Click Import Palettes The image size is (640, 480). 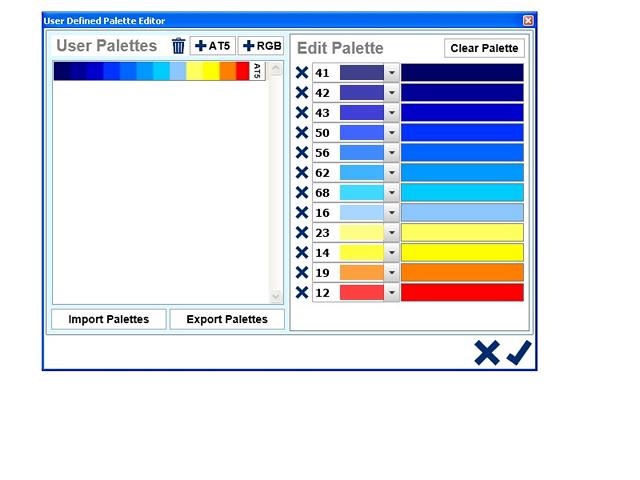pyautogui.click(x=109, y=319)
